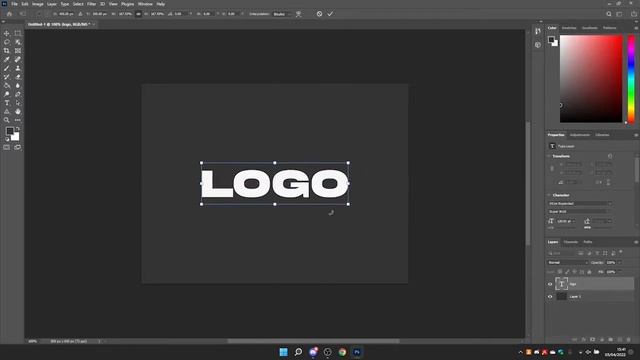
Task: Open the Interpolation dropdown in options bar
Action: click(x=282, y=14)
